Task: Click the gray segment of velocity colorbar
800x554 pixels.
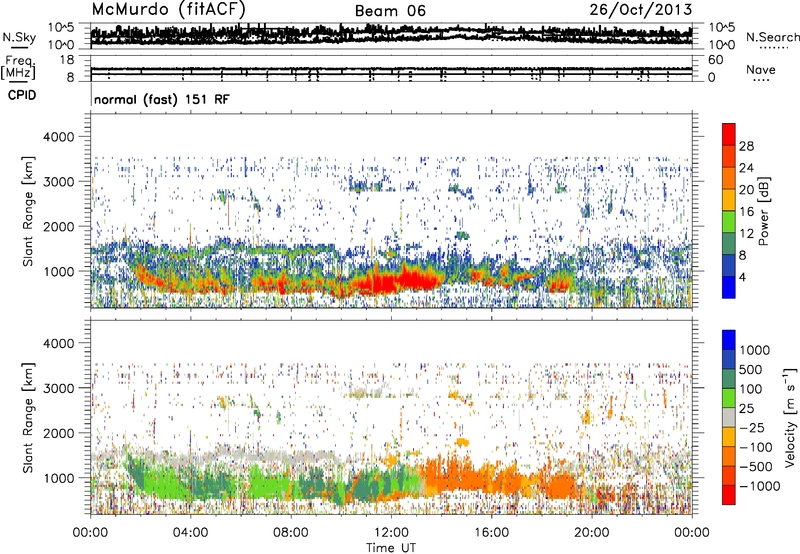Action: [x=729, y=417]
